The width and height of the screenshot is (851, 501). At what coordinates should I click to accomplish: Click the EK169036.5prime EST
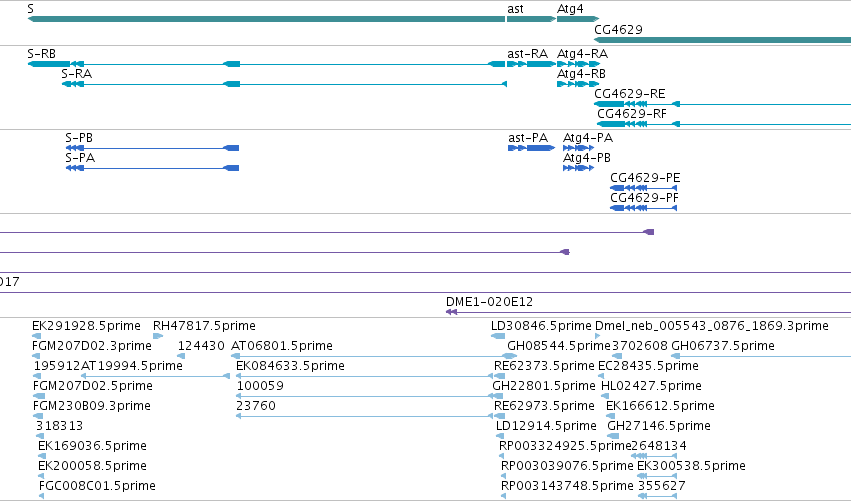point(41,456)
